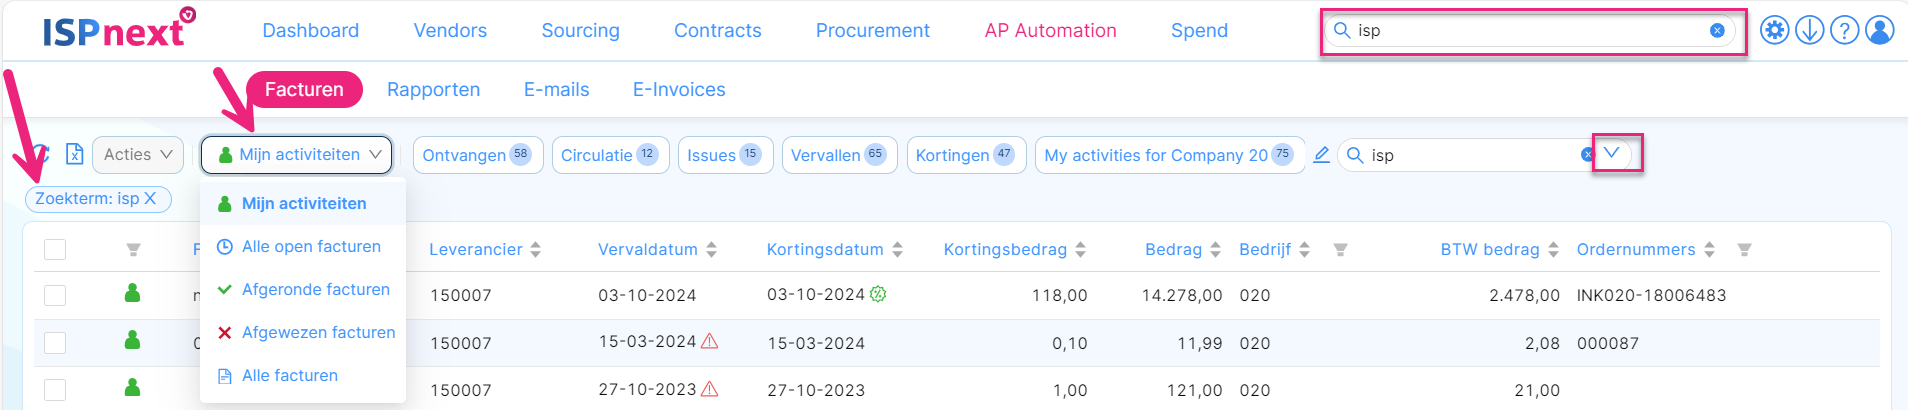This screenshot has height=410, width=1908.
Task: Collapse the Mijn activiteiten dropdown
Action: [296, 155]
